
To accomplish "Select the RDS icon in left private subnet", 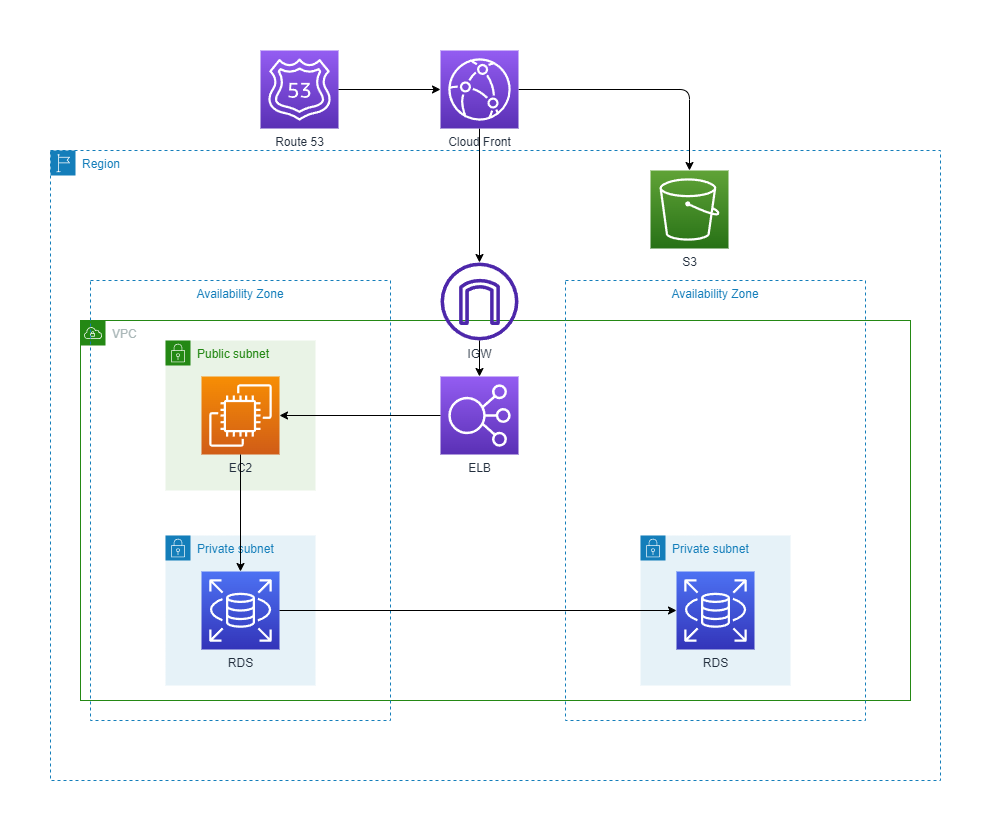I will [240, 611].
